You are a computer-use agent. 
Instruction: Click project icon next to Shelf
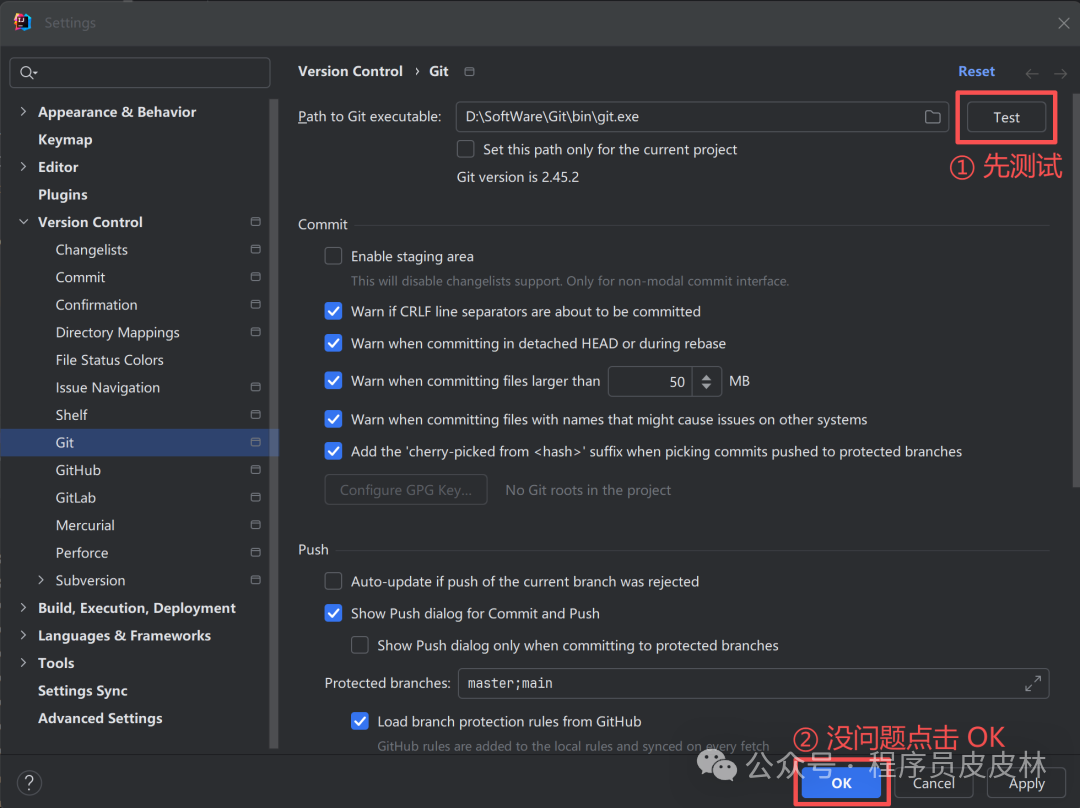pyautogui.click(x=256, y=415)
